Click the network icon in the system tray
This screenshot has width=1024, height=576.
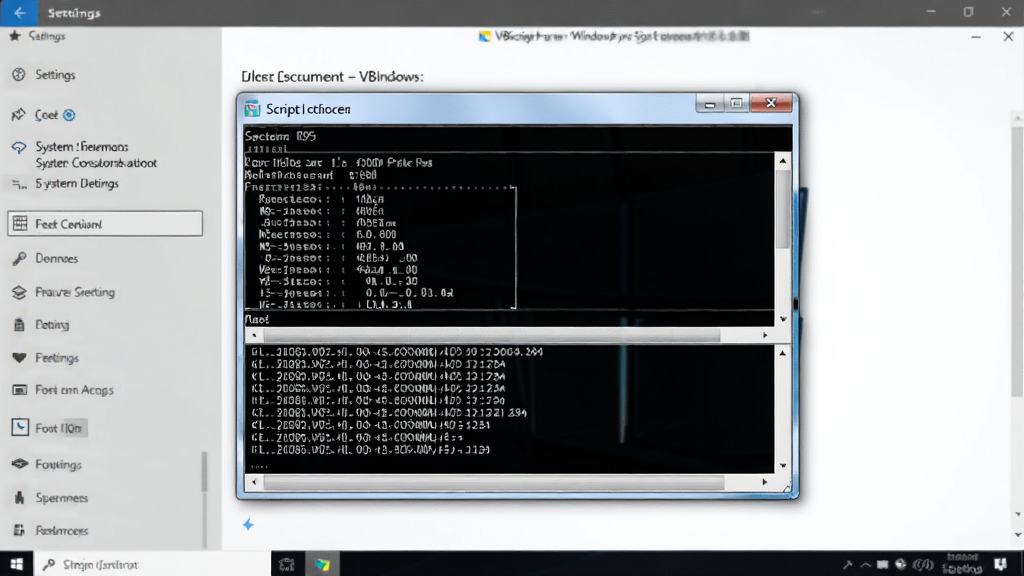click(x=901, y=564)
